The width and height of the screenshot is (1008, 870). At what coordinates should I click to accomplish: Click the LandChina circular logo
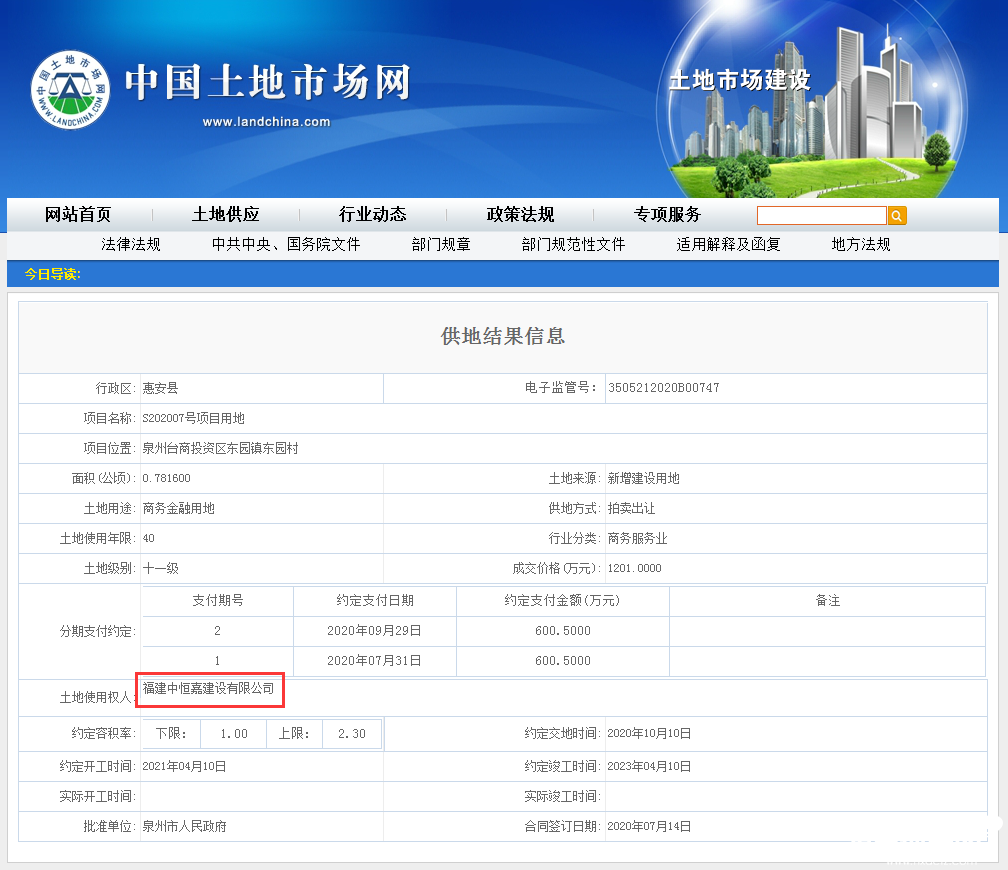pos(70,90)
